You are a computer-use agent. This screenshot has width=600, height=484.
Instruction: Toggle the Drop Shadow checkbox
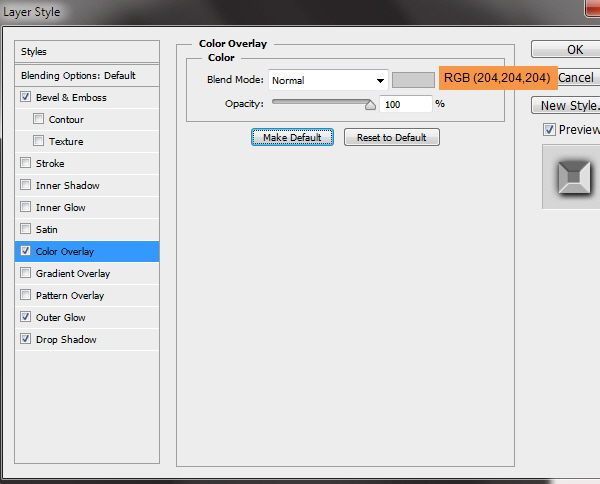coord(25,340)
